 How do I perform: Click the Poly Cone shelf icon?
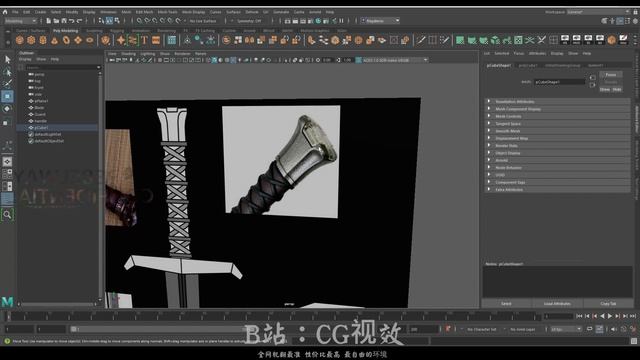click(x=55, y=40)
